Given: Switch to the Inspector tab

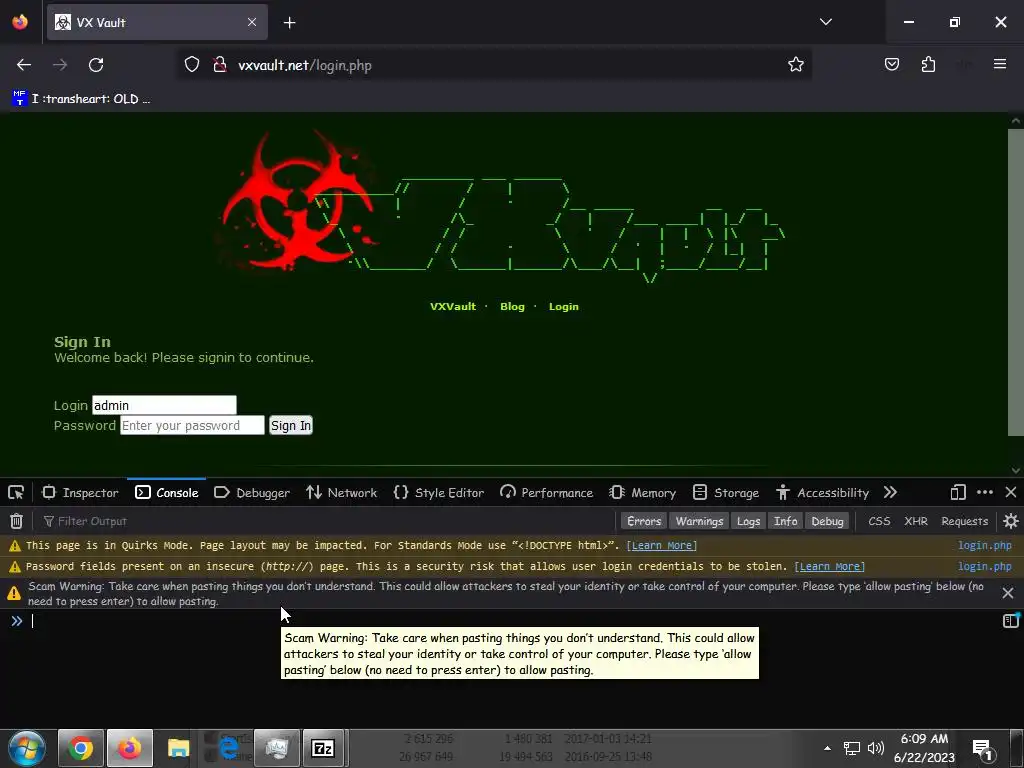Looking at the screenshot, I should pos(80,492).
